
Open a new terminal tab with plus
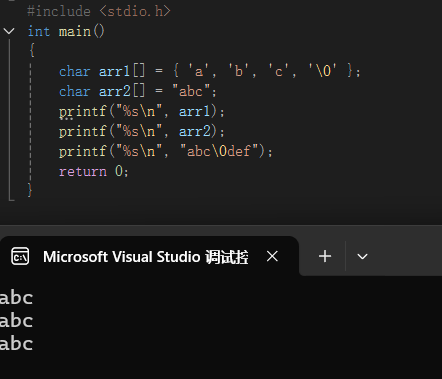pos(325,256)
